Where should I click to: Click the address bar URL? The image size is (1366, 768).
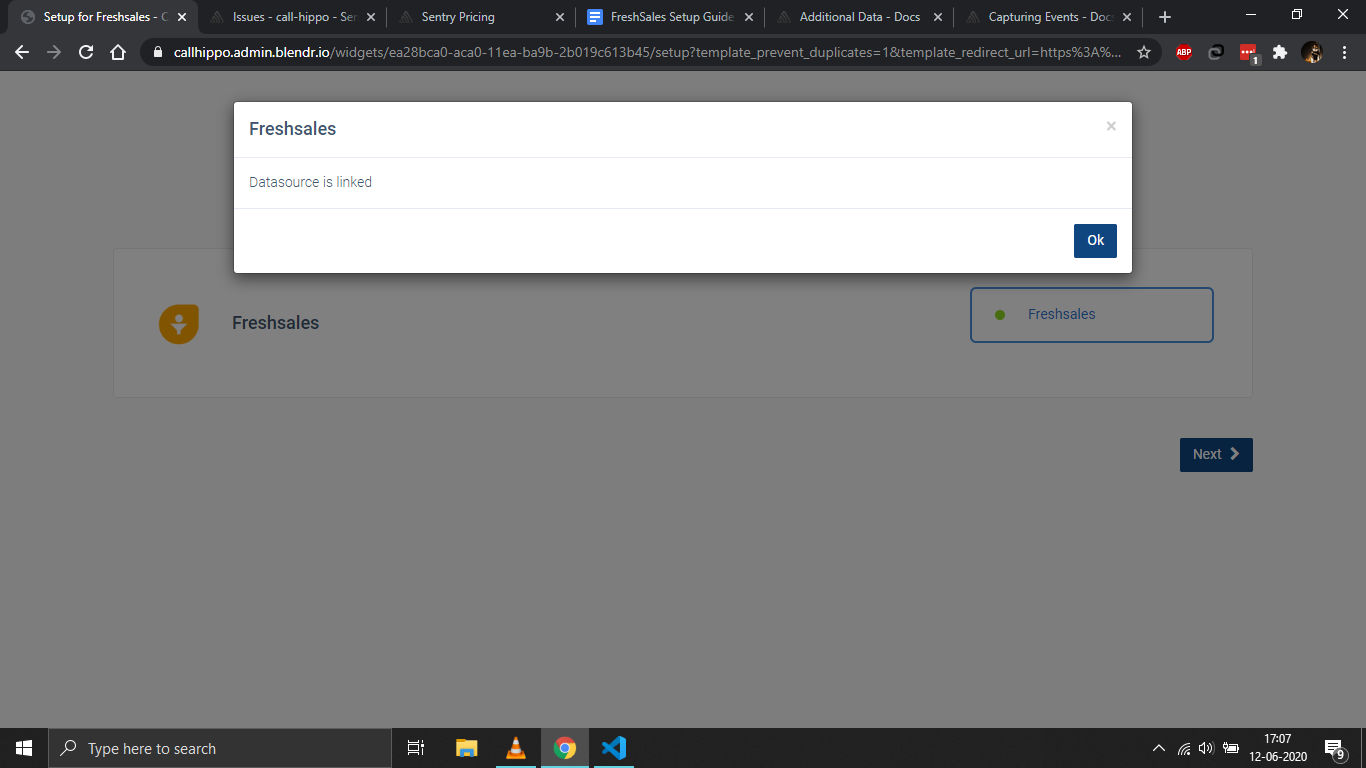[x=647, y=53]
